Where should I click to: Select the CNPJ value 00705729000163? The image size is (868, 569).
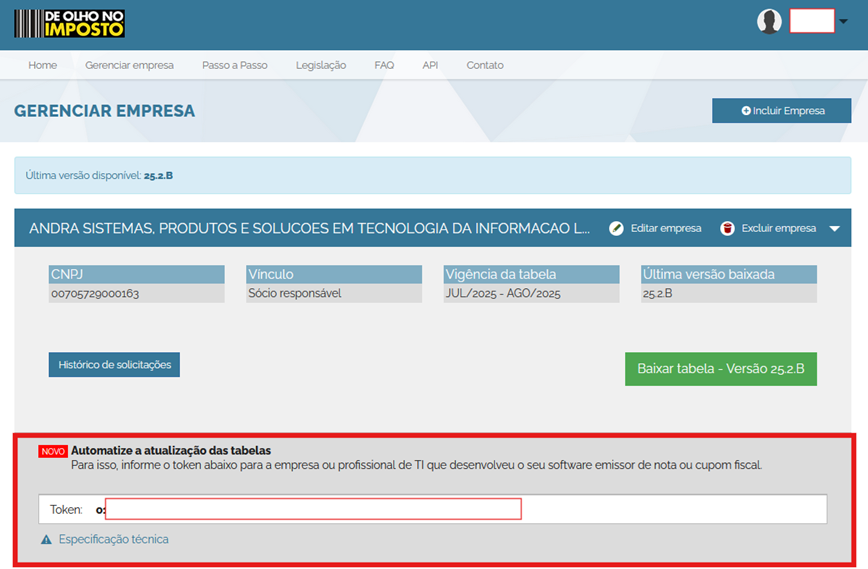(95, 293)
